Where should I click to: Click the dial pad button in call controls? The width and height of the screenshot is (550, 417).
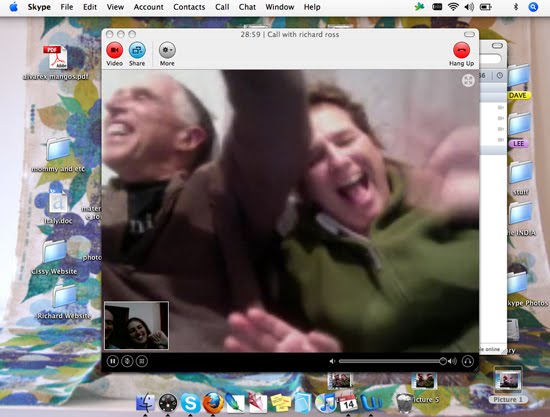pyautogui.click(x=142, y=361)
